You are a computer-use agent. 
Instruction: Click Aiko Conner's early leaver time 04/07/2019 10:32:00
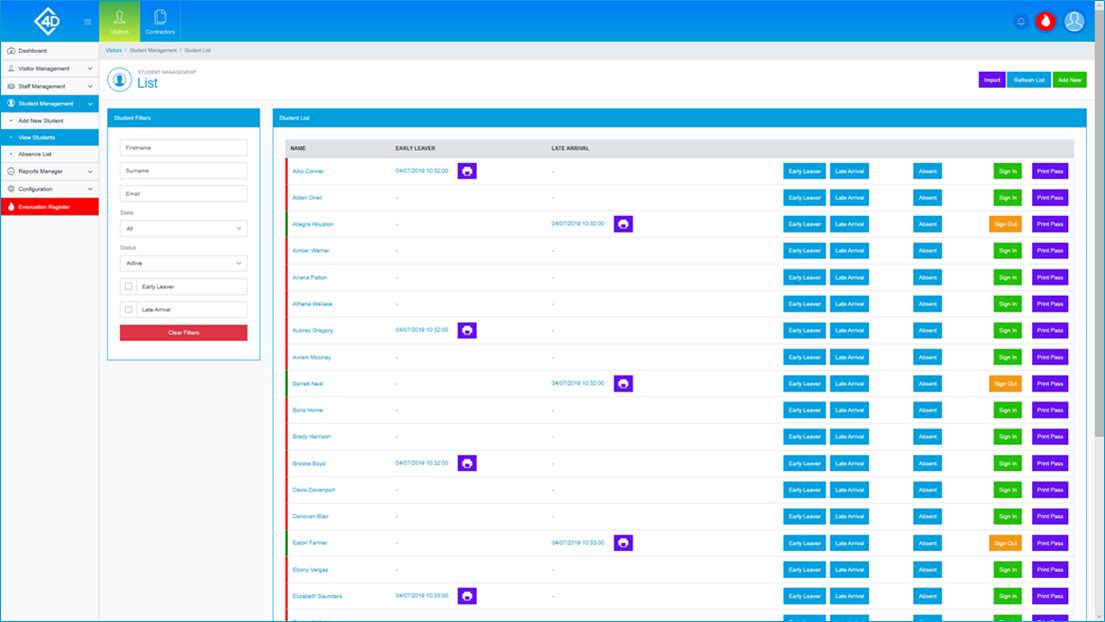tap(421, 171)
